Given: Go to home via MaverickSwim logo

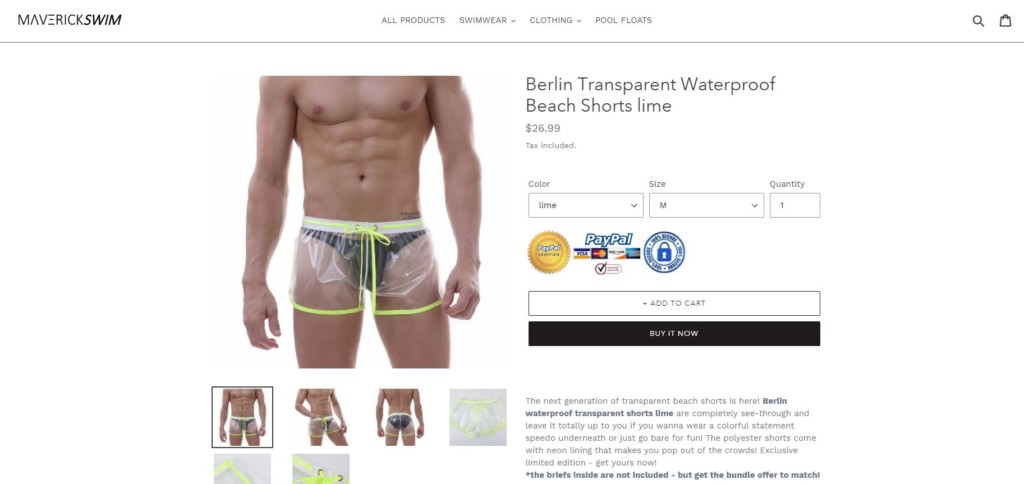Looking at the screenshot, I should [70, 20].
